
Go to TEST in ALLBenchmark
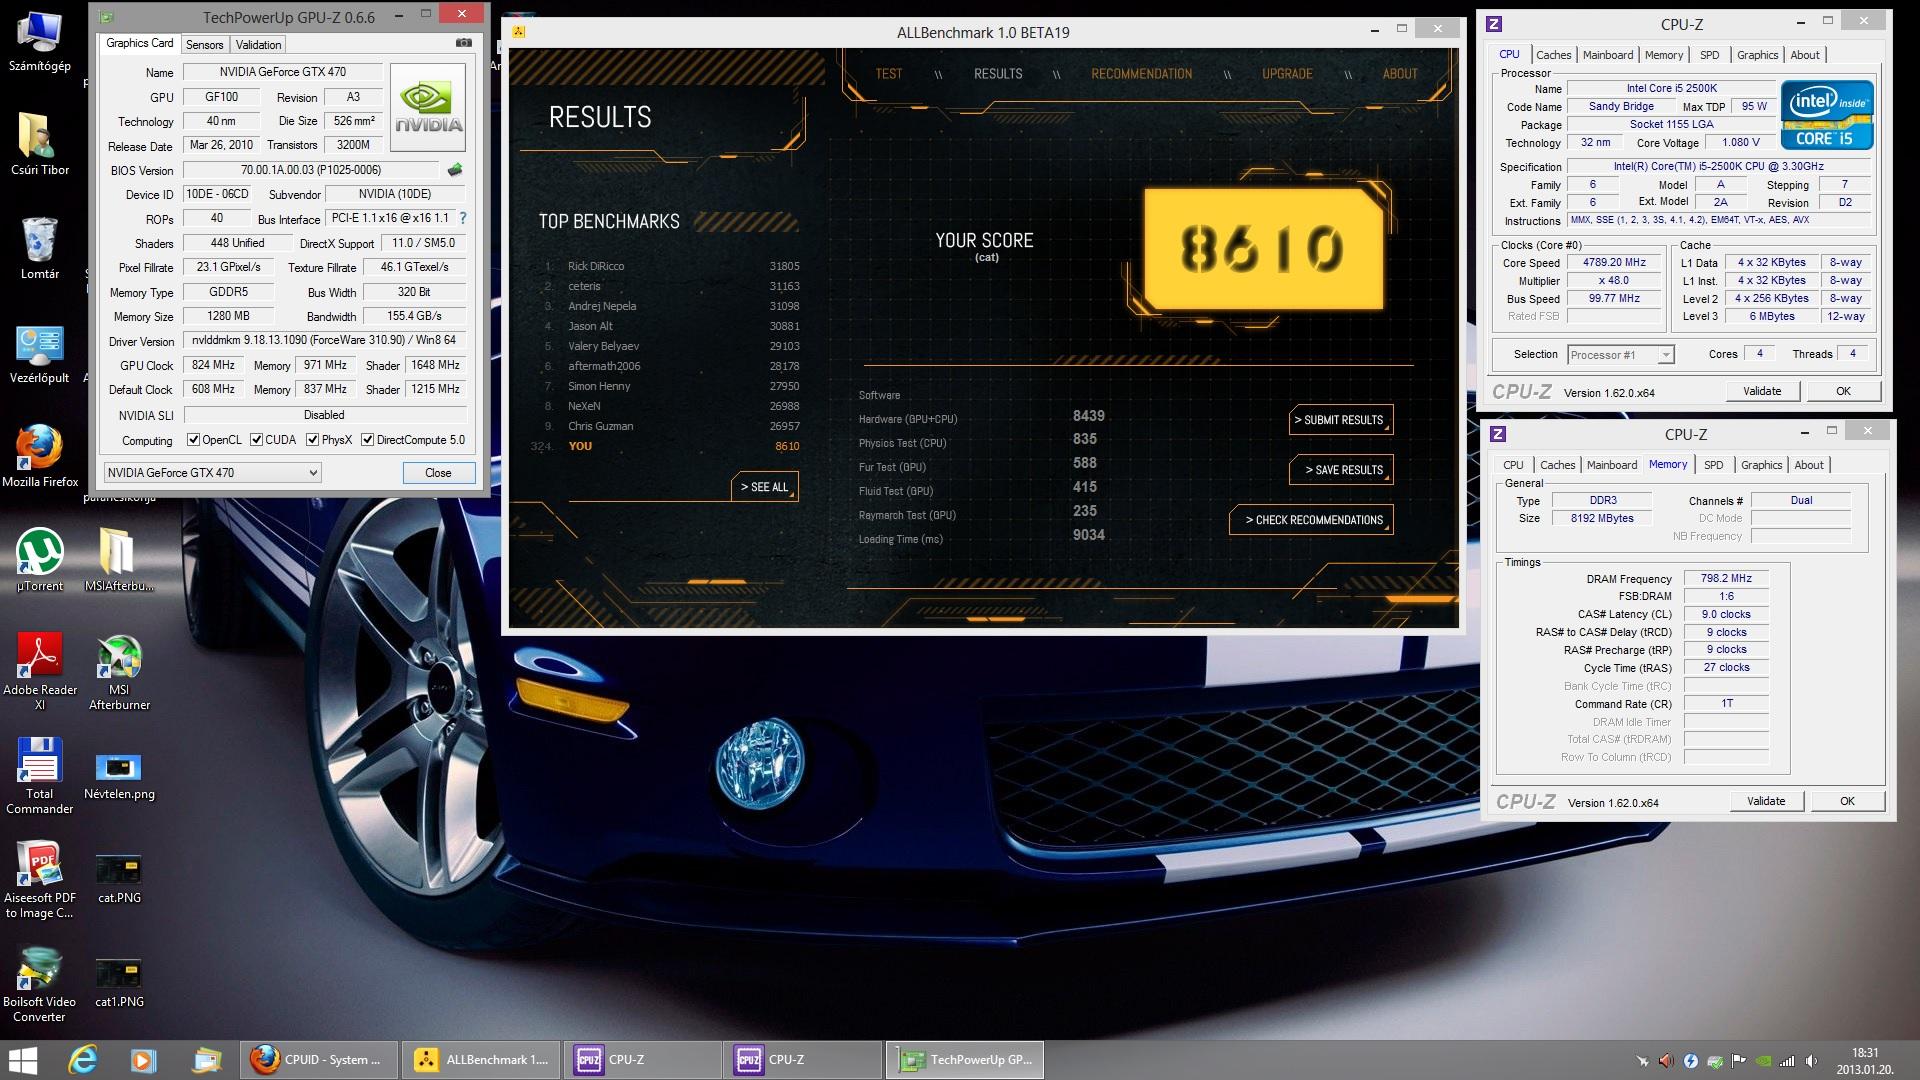tap(888, 74)
